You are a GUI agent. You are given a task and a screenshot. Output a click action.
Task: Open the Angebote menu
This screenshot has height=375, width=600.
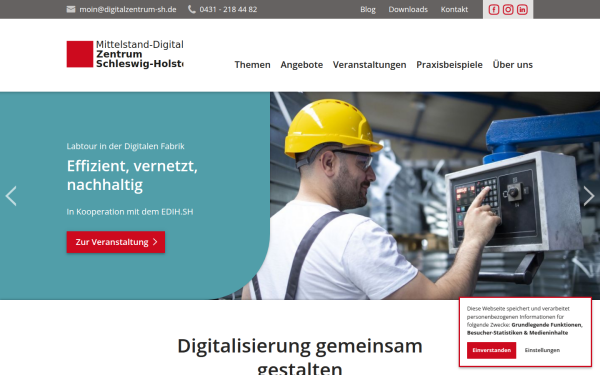(x=302, y=65)
